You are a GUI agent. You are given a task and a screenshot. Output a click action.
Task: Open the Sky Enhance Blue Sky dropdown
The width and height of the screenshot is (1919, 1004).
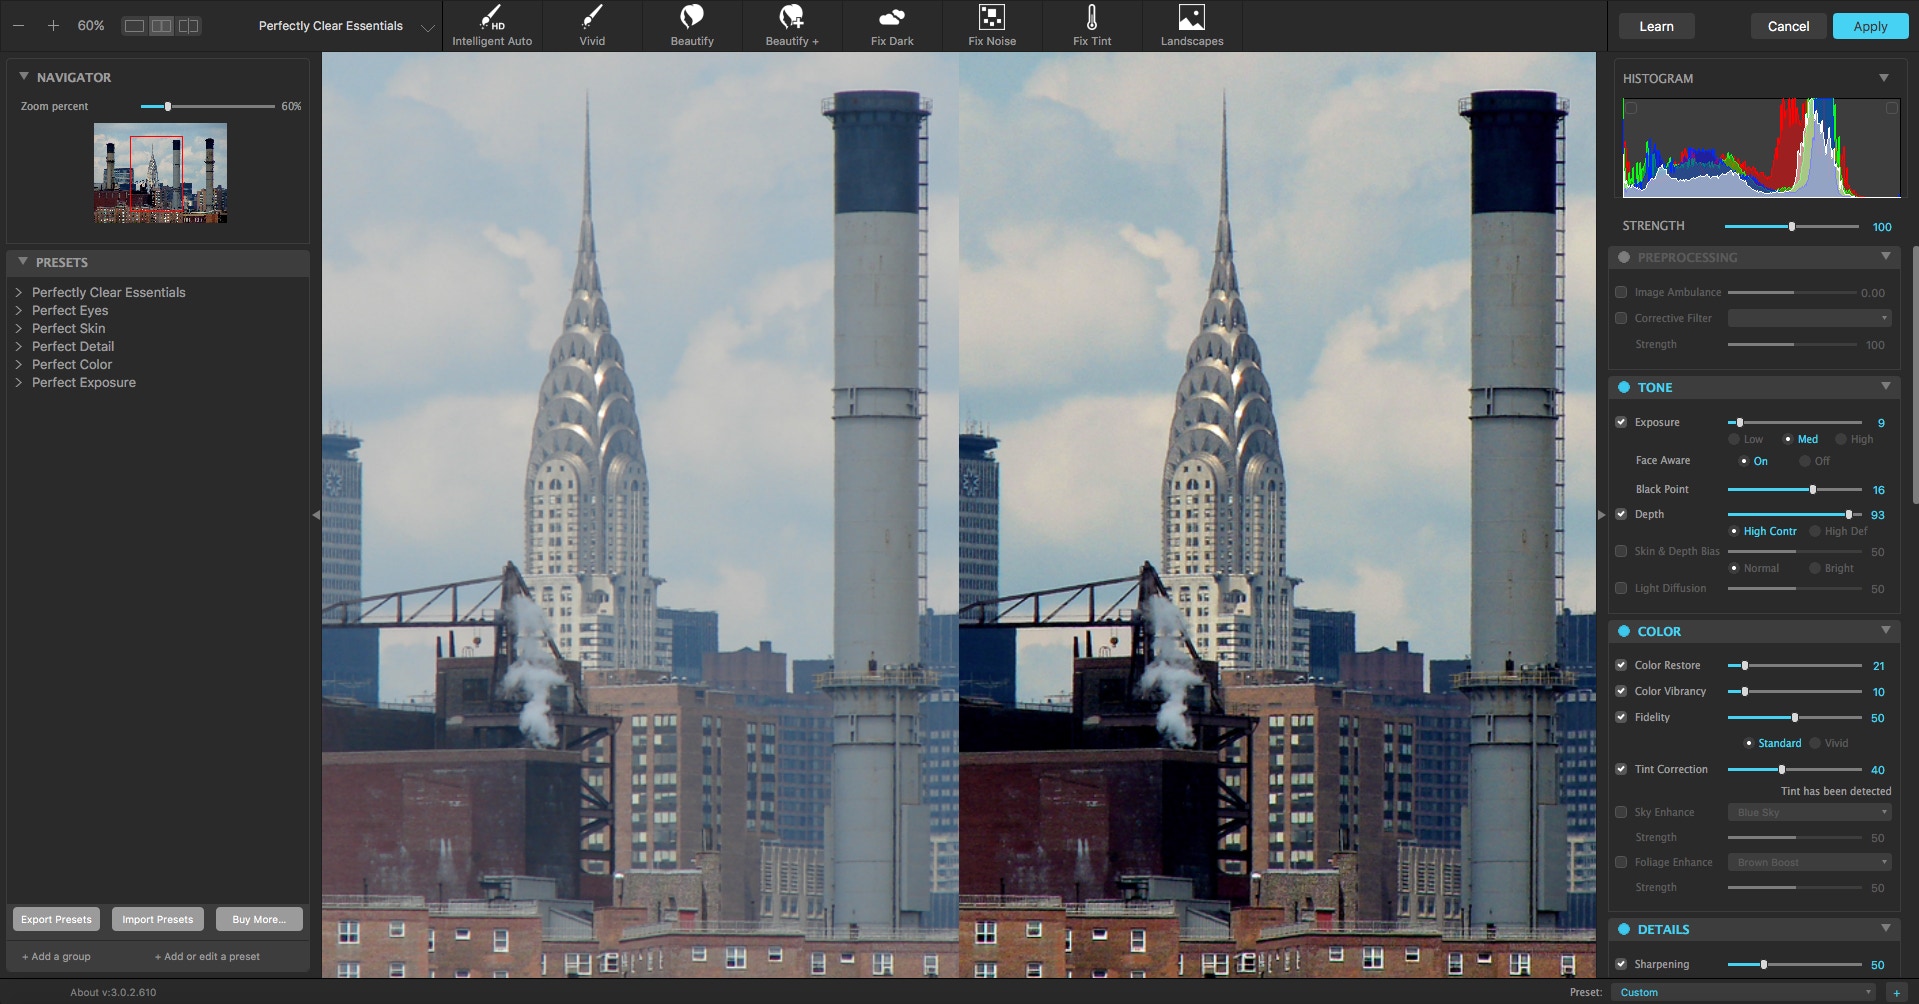click(x=1809, y=812)
